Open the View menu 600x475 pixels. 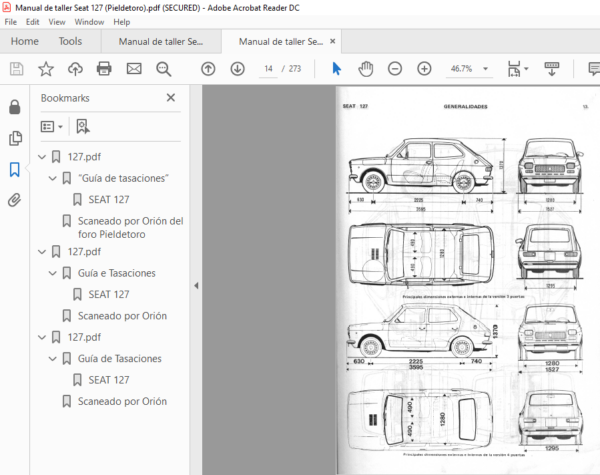point(57,22)
